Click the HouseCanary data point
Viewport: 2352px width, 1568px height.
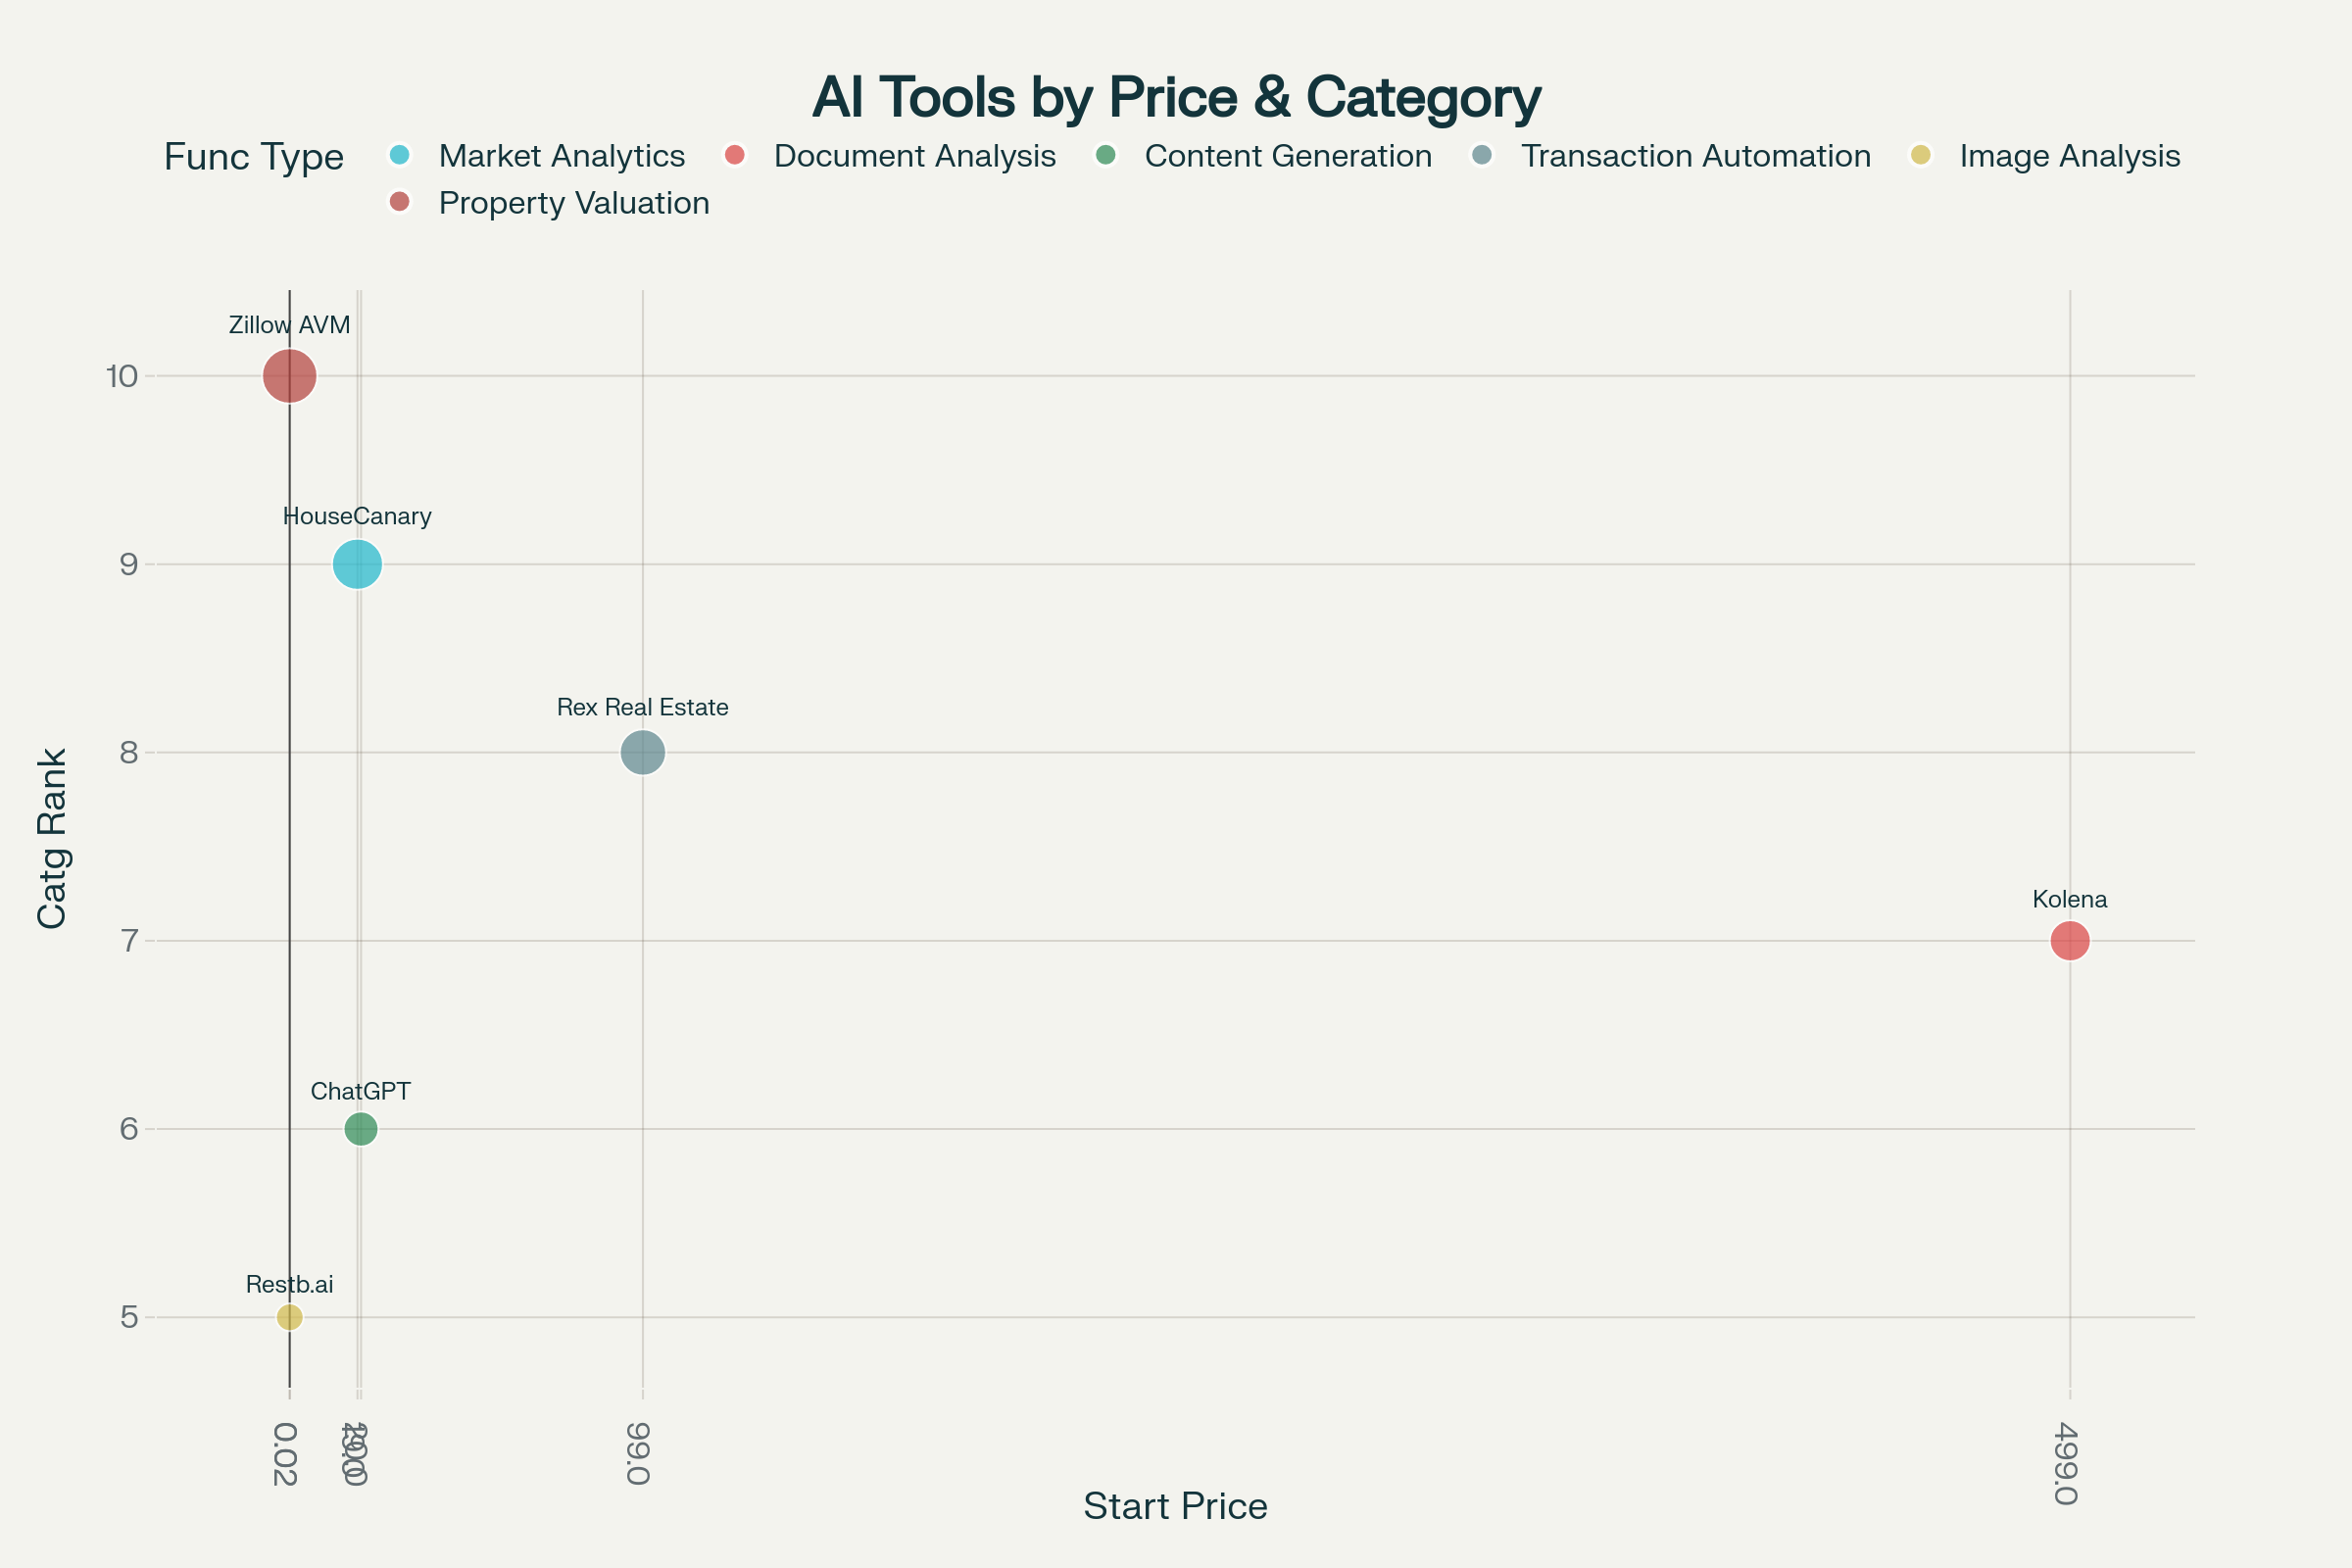(x=357, y=564)
